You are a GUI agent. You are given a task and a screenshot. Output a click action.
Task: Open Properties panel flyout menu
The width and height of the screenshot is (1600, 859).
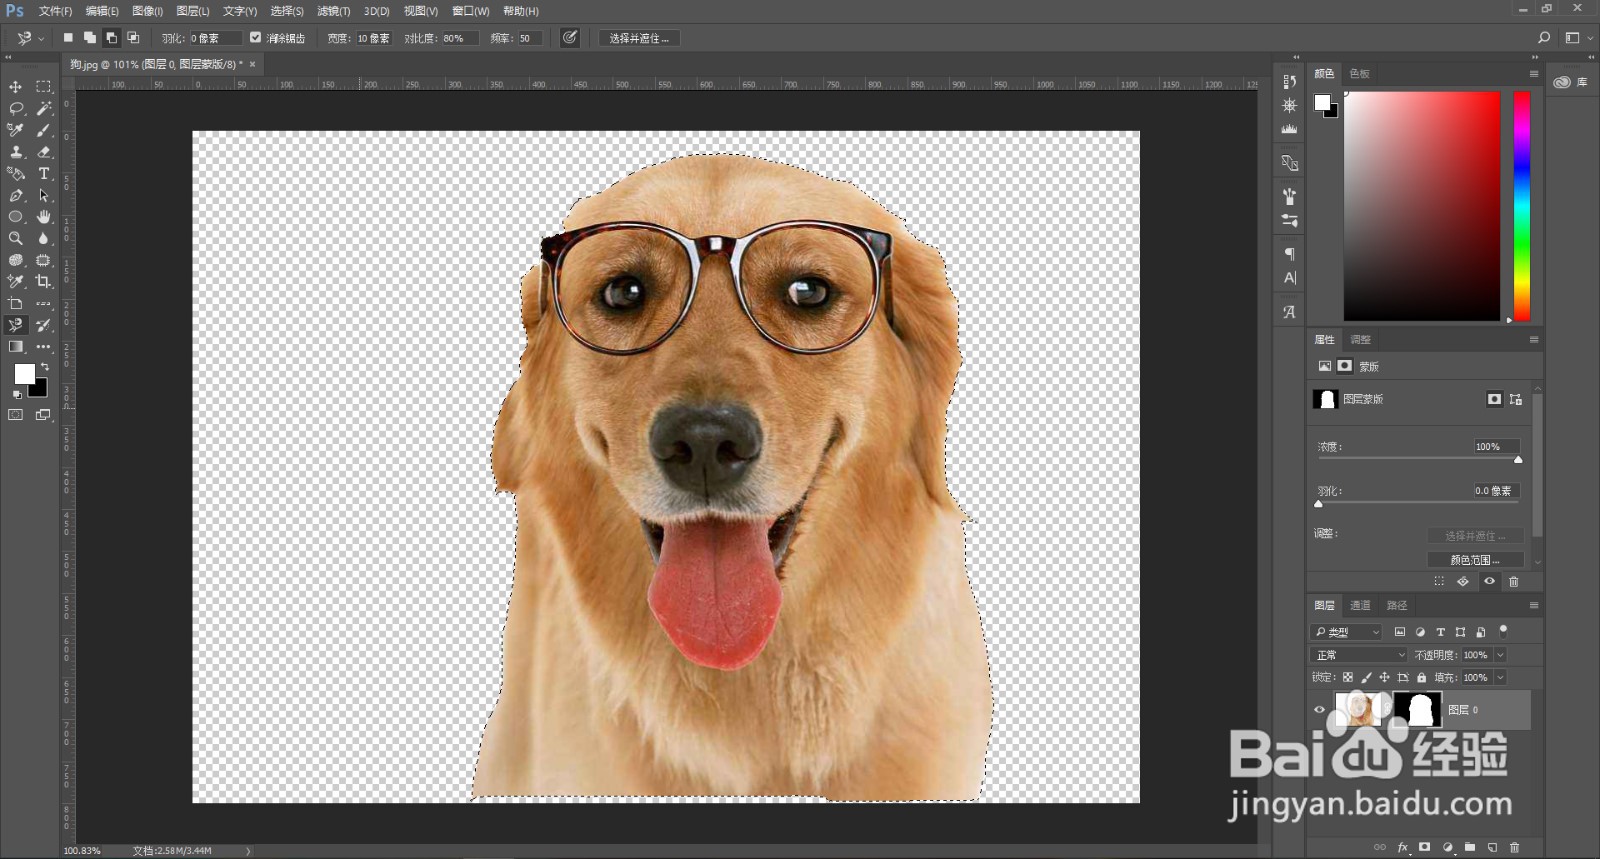coord(1533,340)
